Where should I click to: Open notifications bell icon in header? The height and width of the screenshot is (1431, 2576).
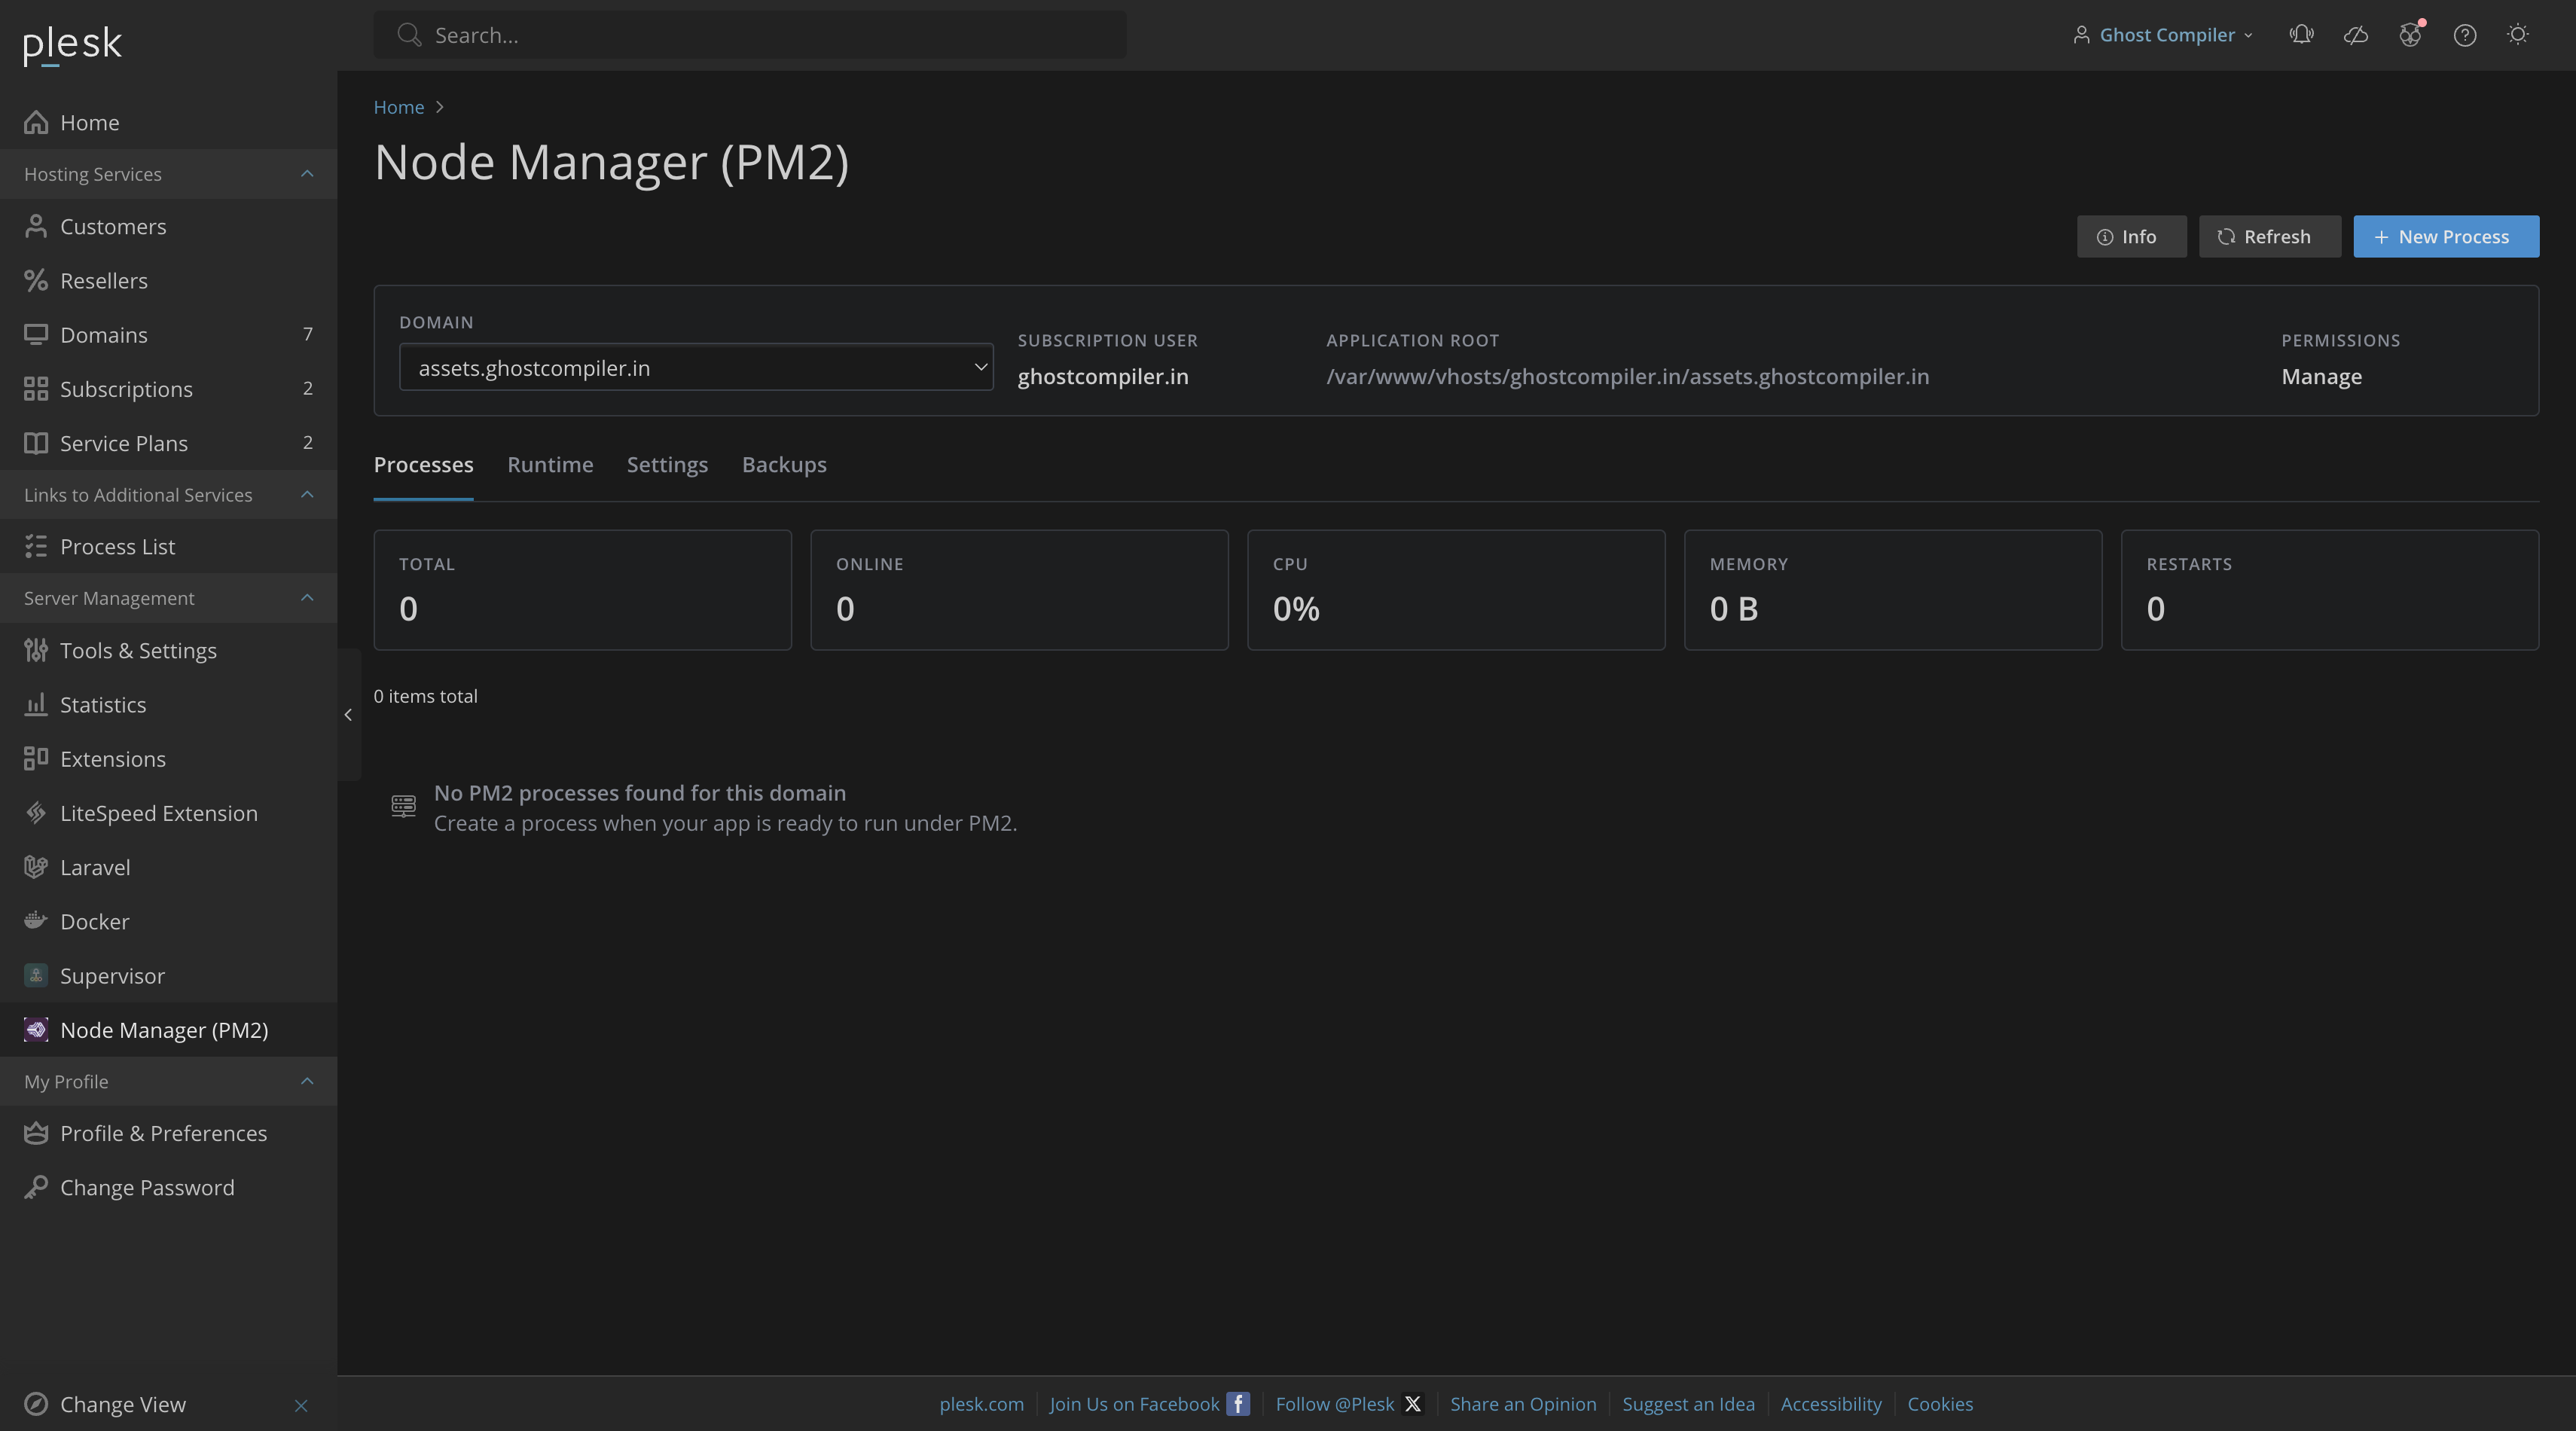[x=2301, y=35]
